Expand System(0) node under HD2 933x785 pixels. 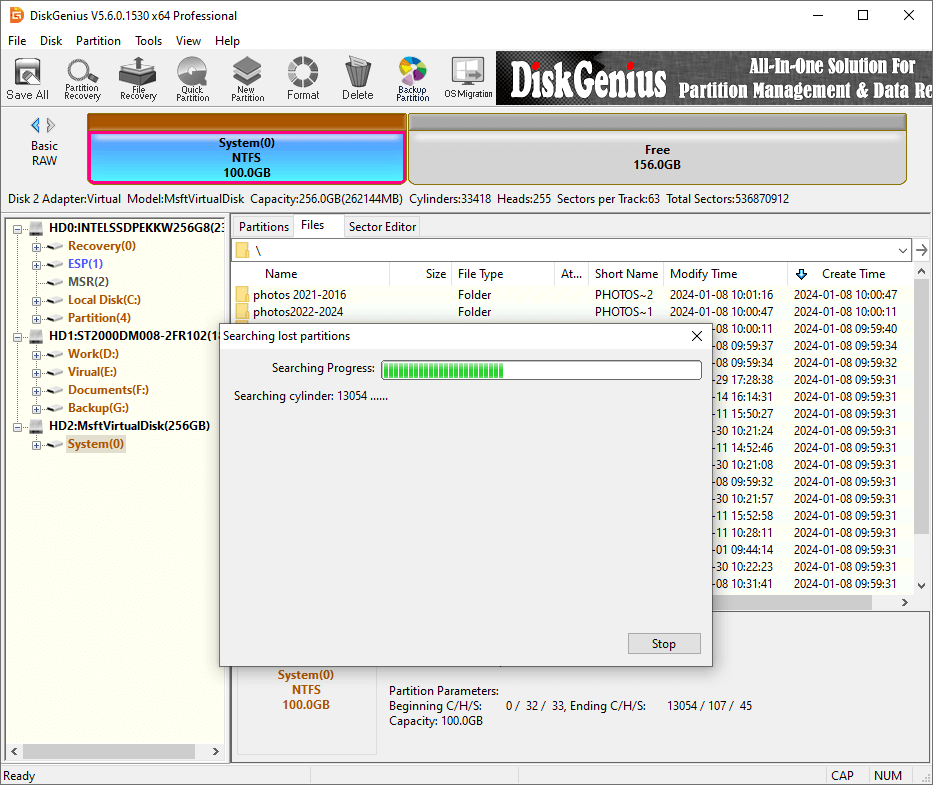tap(36, 445)
